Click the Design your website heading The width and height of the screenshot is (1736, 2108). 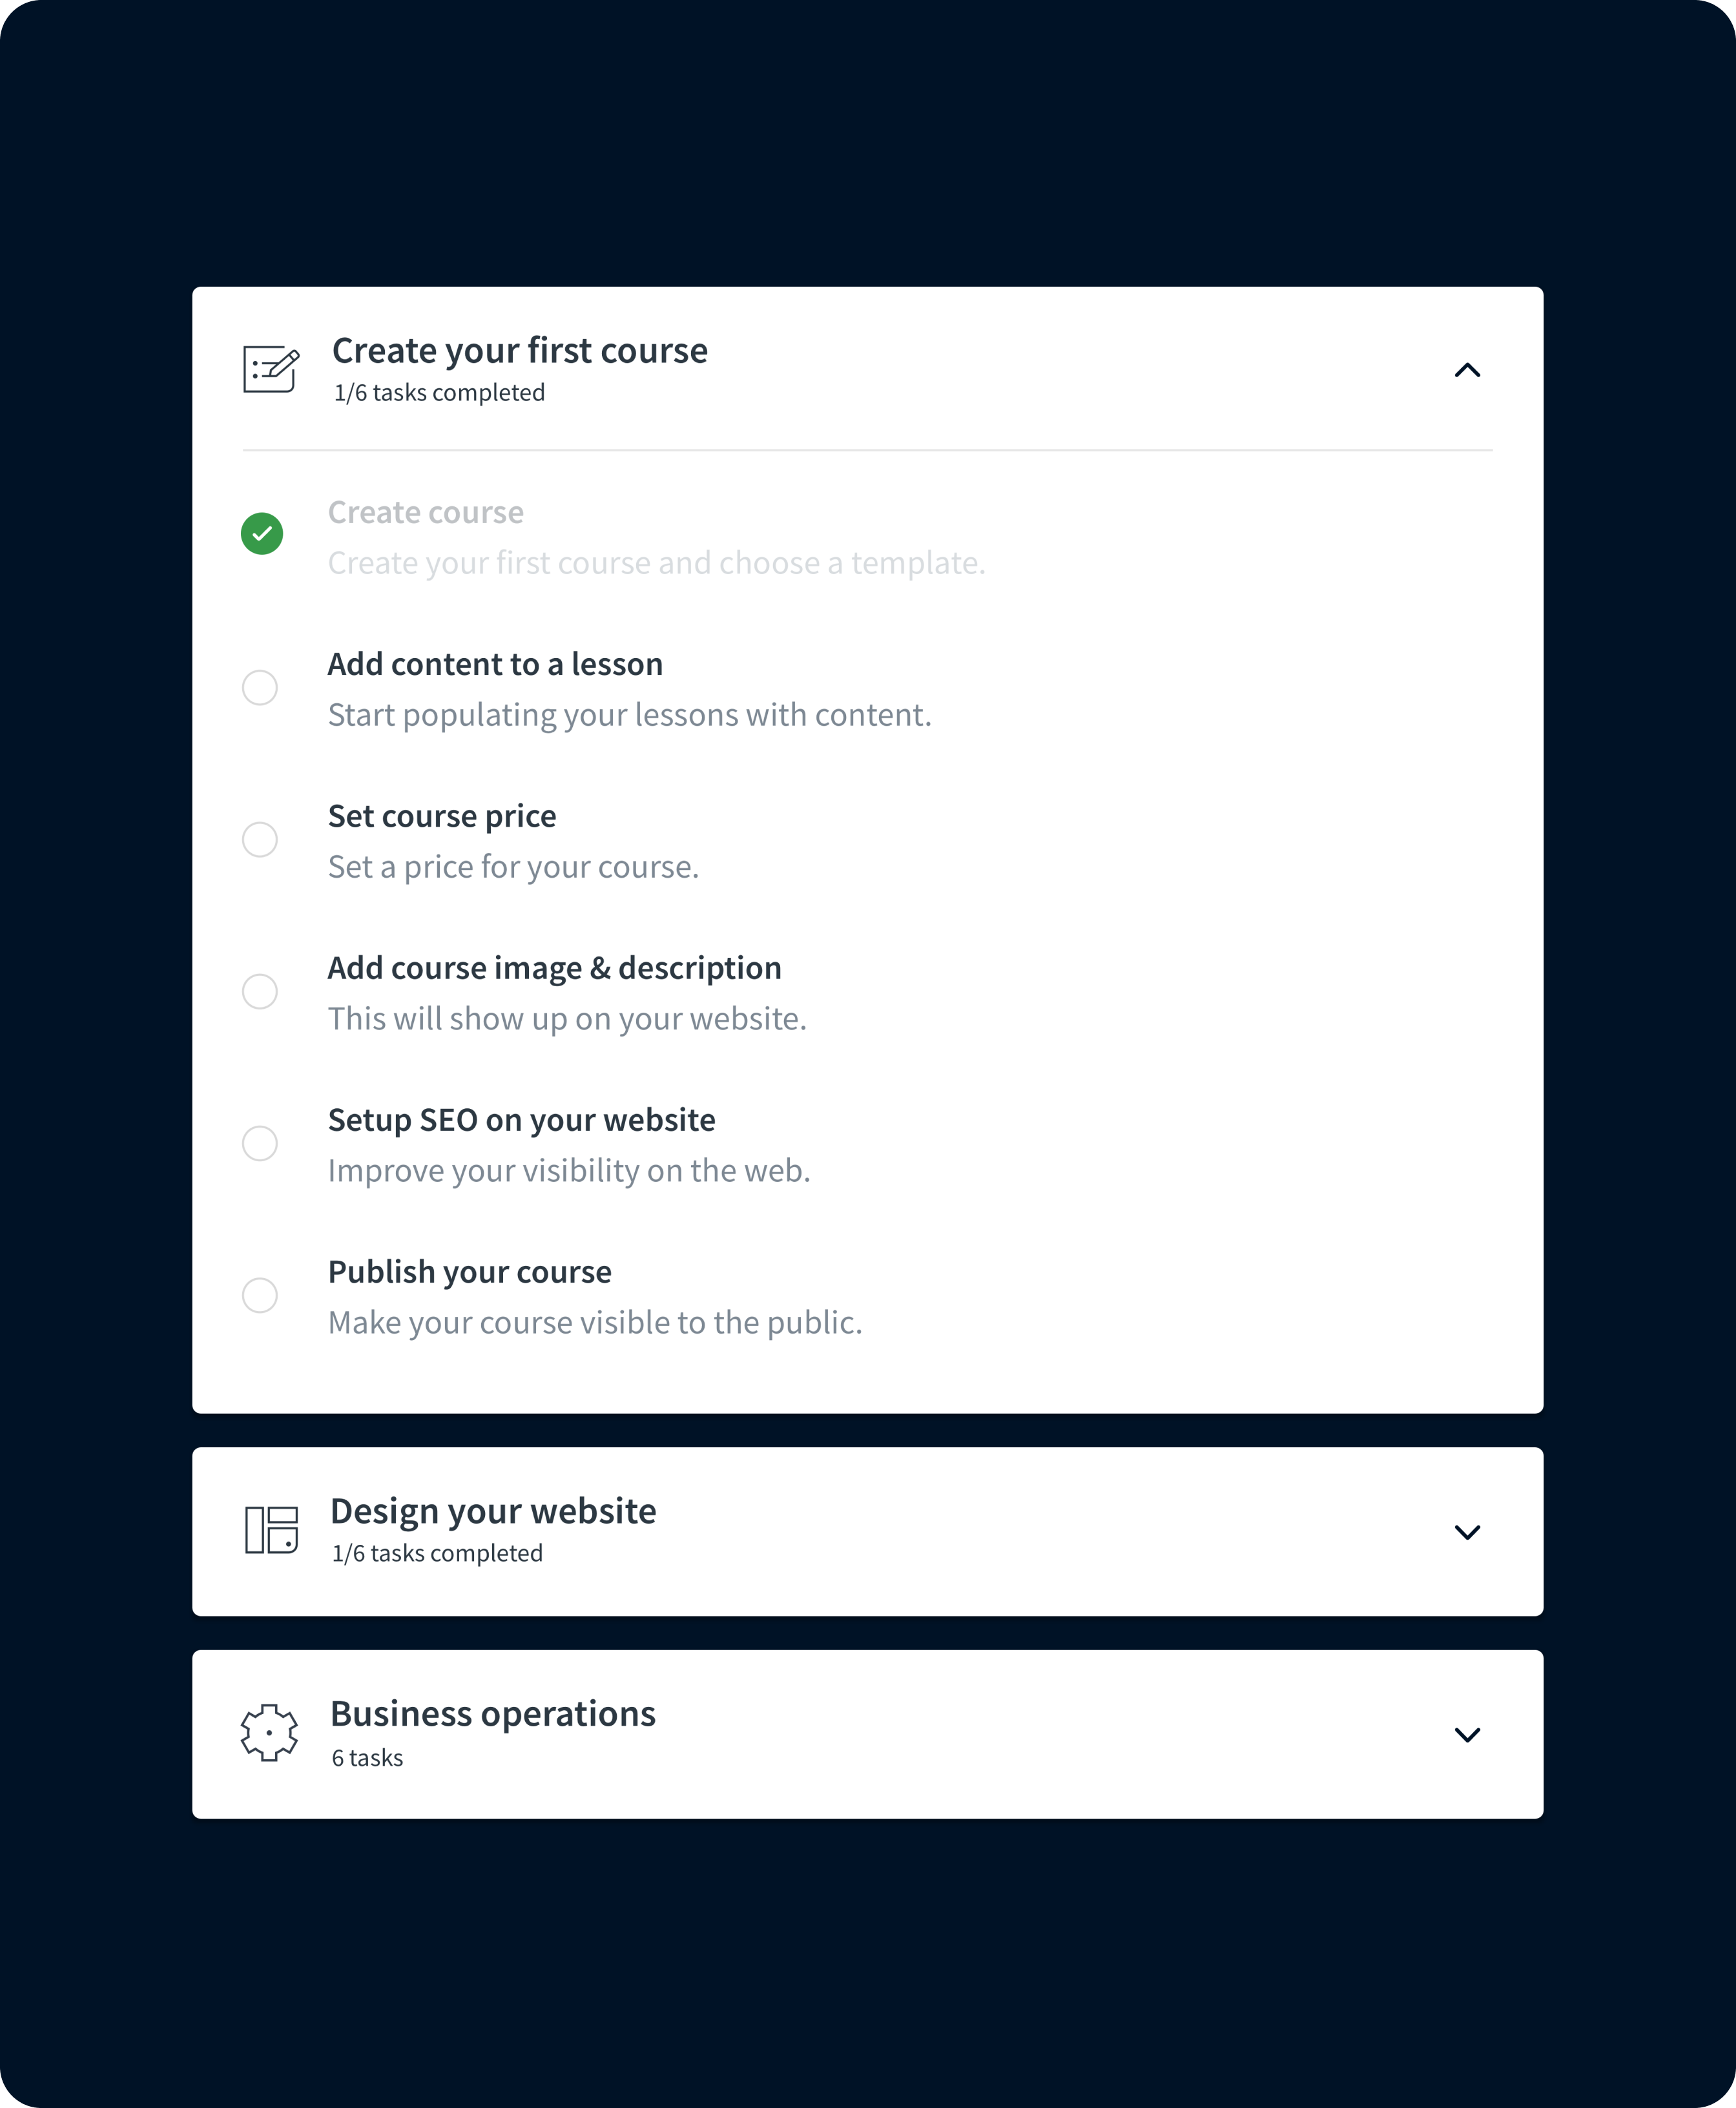coord(493,1511)
